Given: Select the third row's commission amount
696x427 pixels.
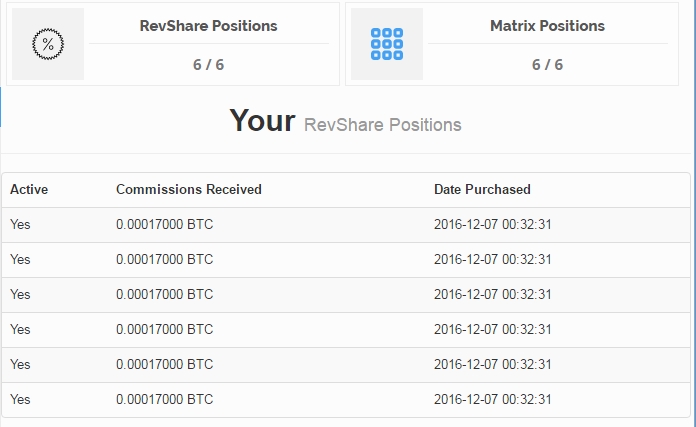Looking at the screenshot, I should click(x=164, y=294).
